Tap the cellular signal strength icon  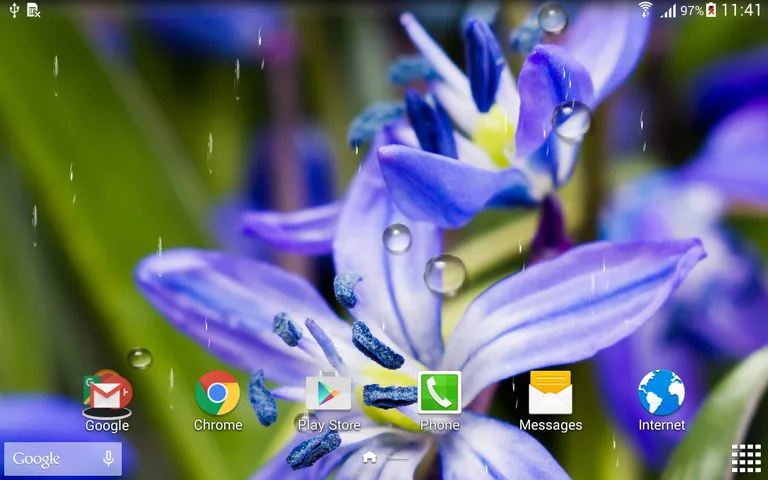[x=668, y=11]
